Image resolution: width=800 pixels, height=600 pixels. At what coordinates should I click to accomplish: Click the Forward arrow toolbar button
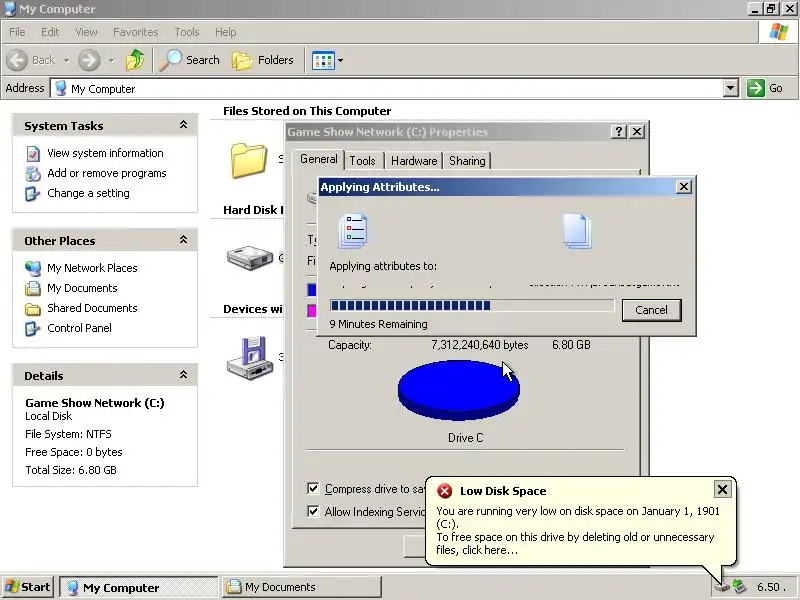tap(89, 60)
